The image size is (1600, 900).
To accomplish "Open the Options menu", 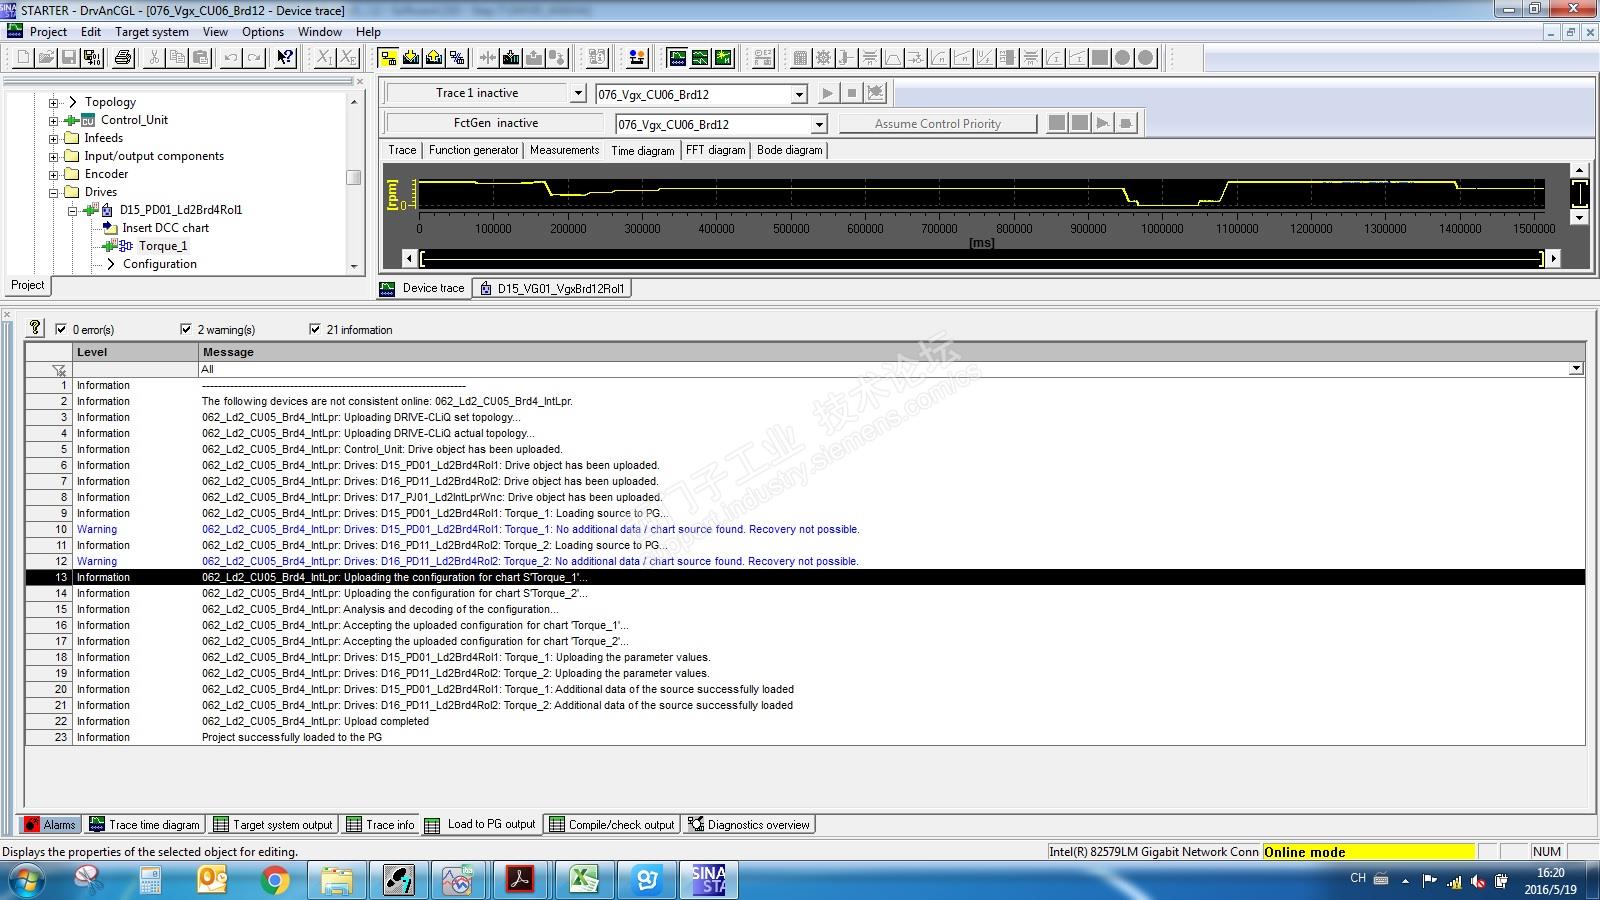I will 263,31.
